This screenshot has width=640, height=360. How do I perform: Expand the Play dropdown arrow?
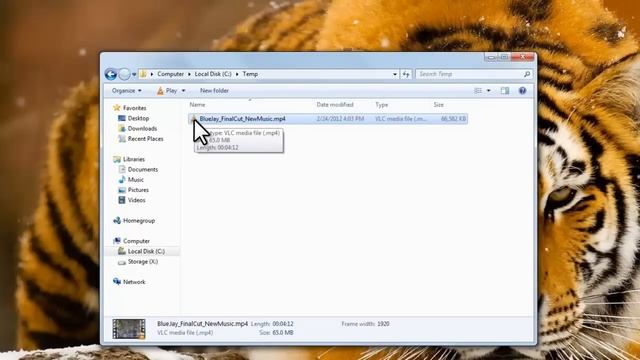click(x=183, y=91)
